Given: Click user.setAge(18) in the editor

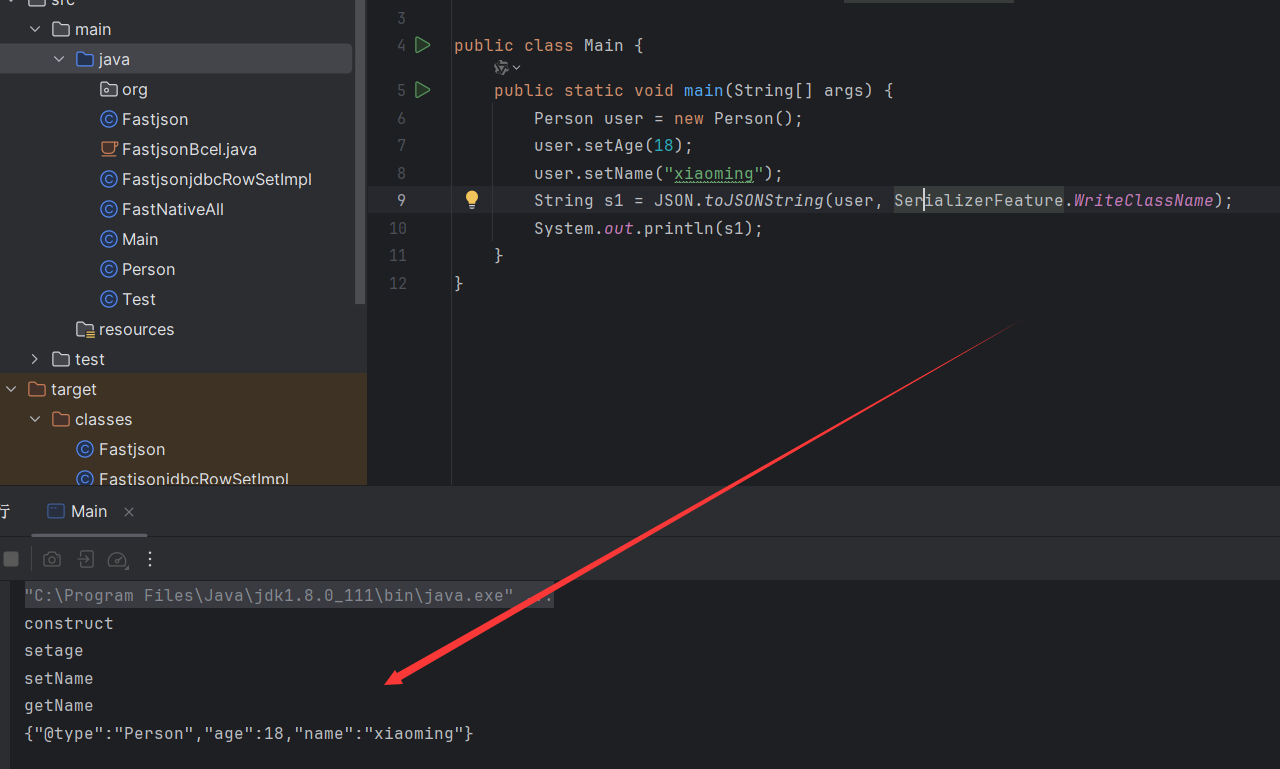Looking at the screenshot, I should pos(613,145).
